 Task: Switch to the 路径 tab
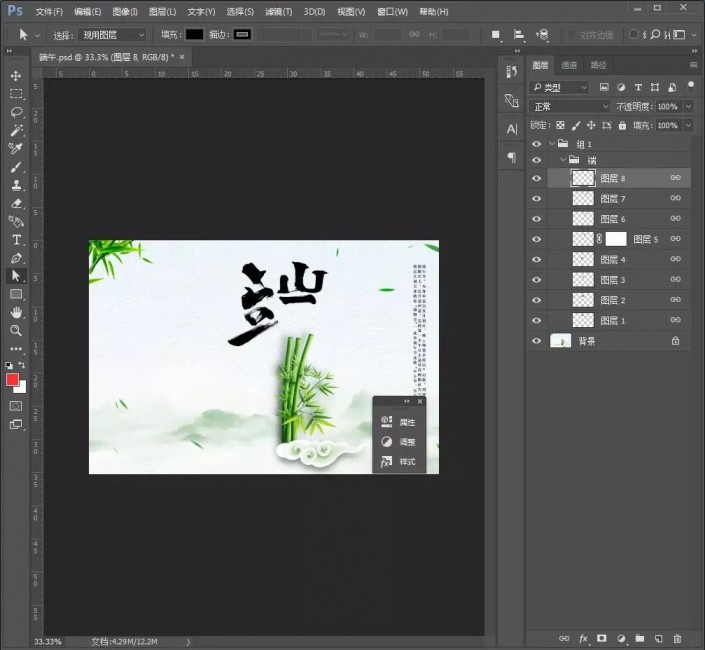(598, 65)
